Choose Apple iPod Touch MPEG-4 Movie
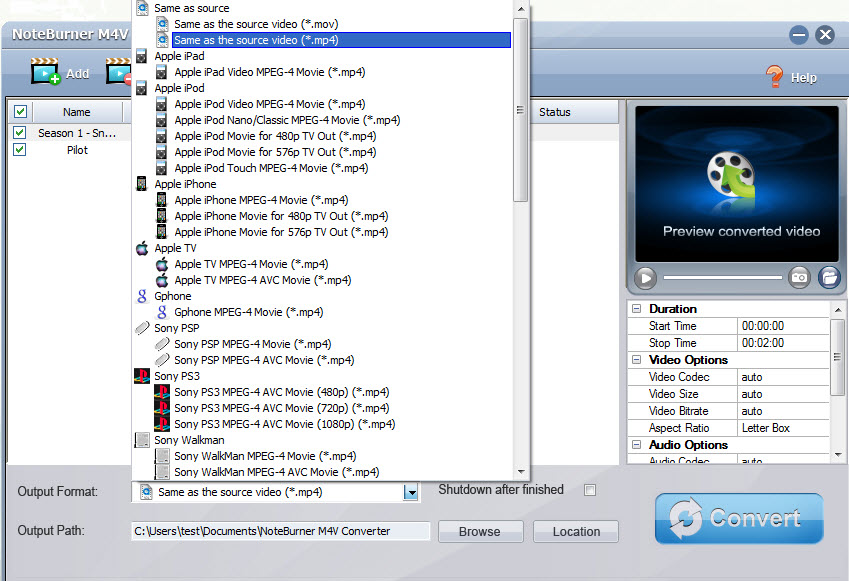The image size is (849, 581). tap(271, 168)
